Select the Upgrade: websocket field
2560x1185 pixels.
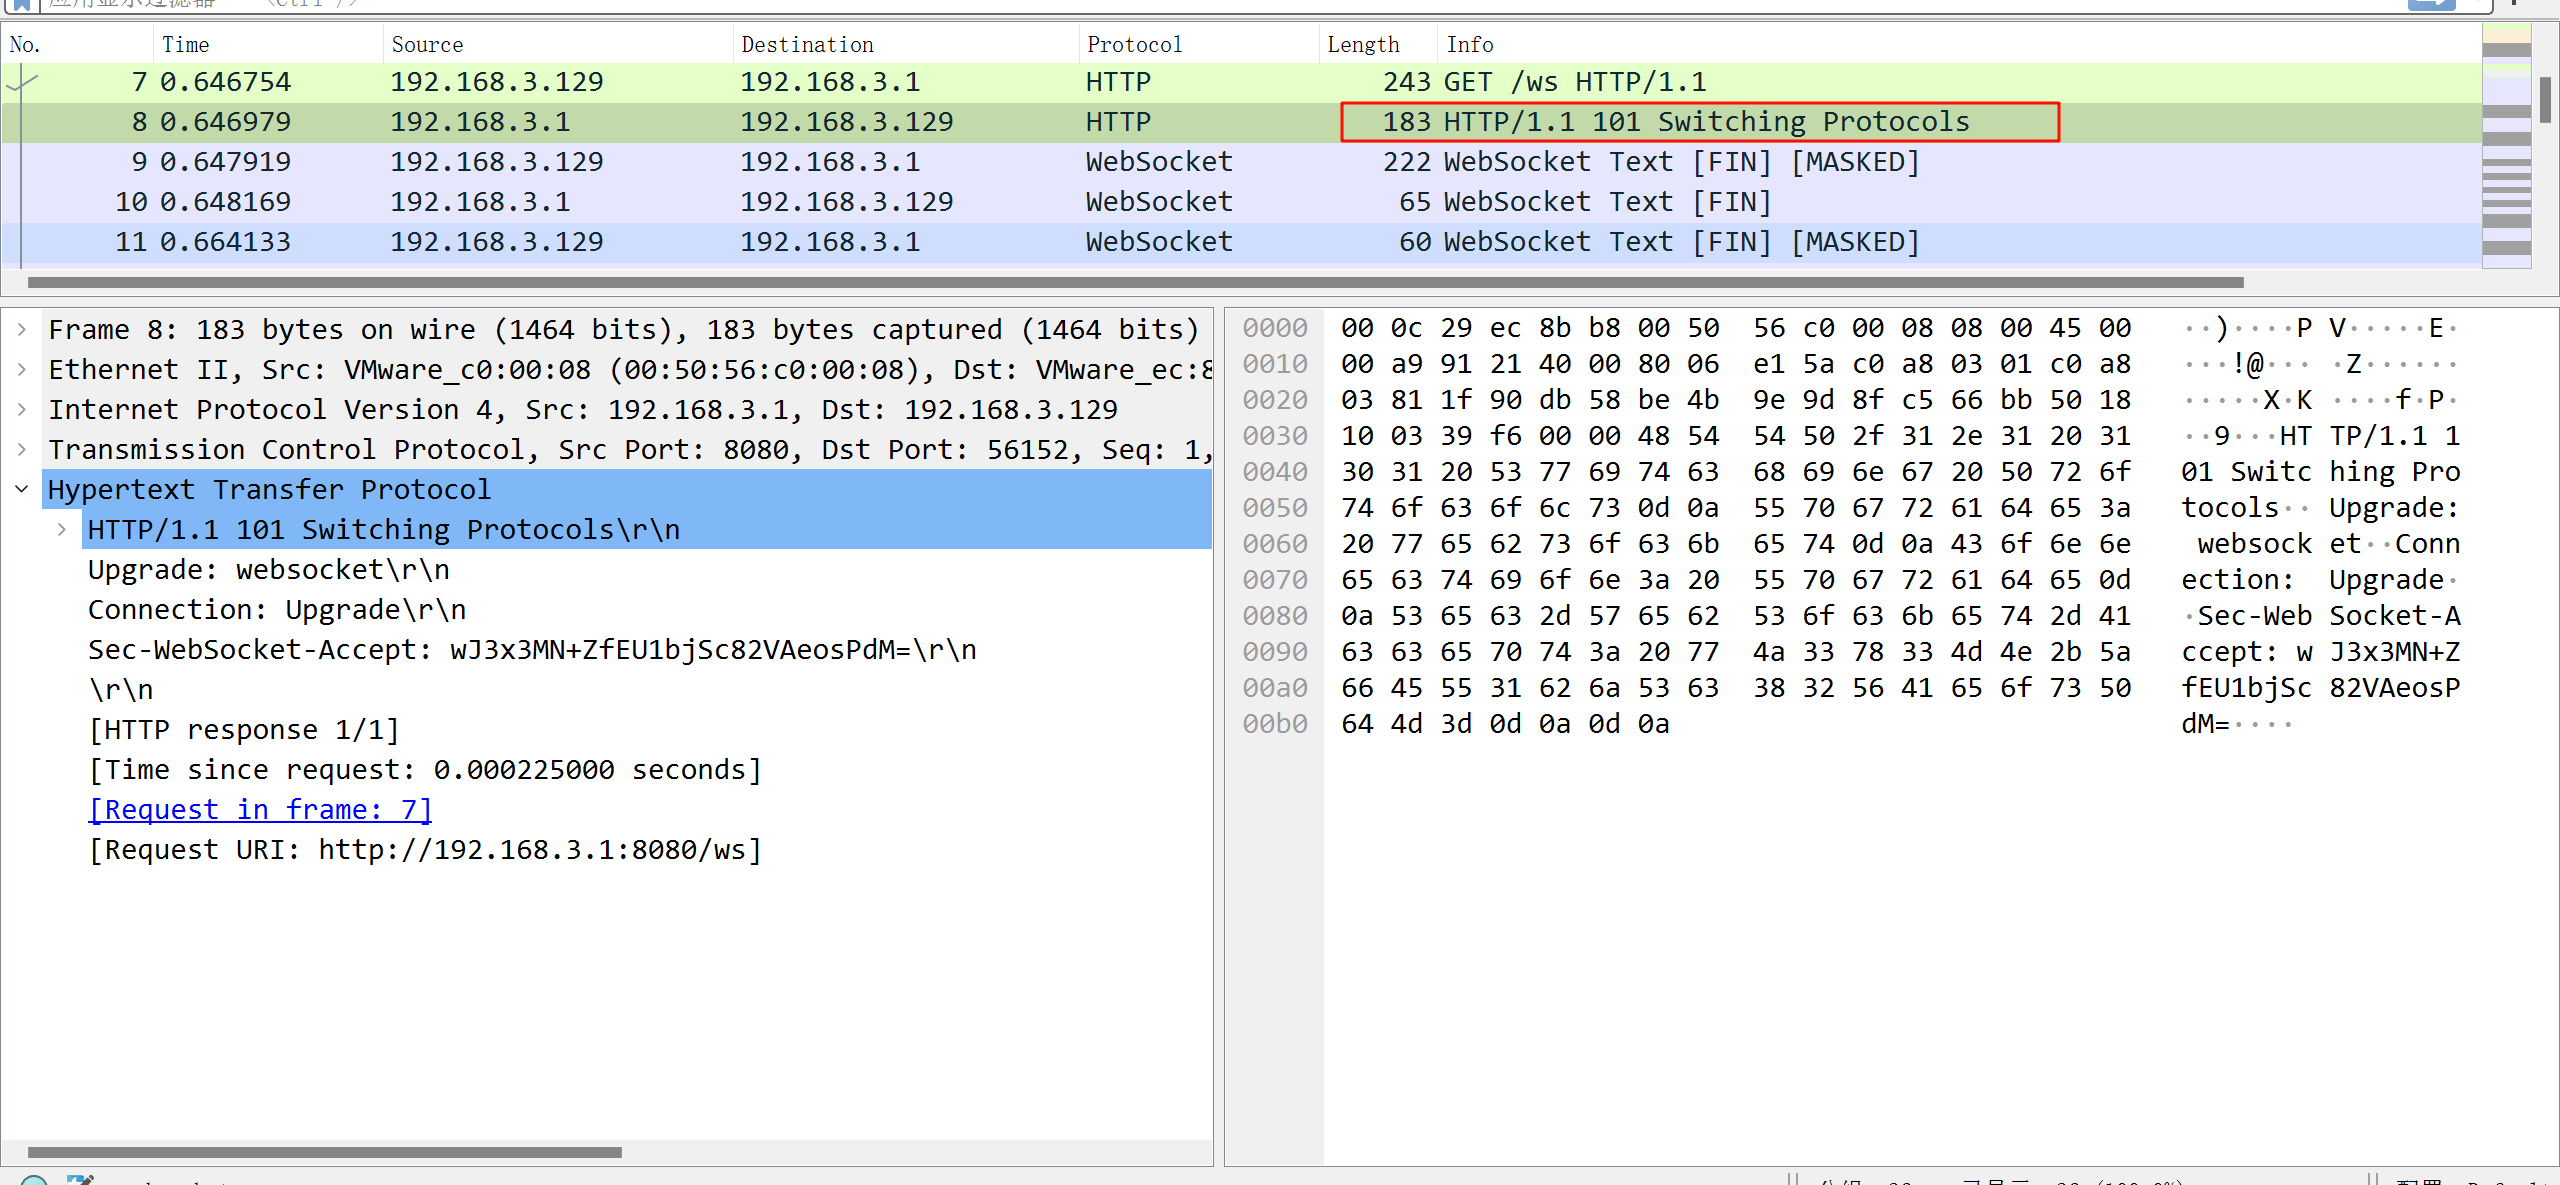point(268,570)
